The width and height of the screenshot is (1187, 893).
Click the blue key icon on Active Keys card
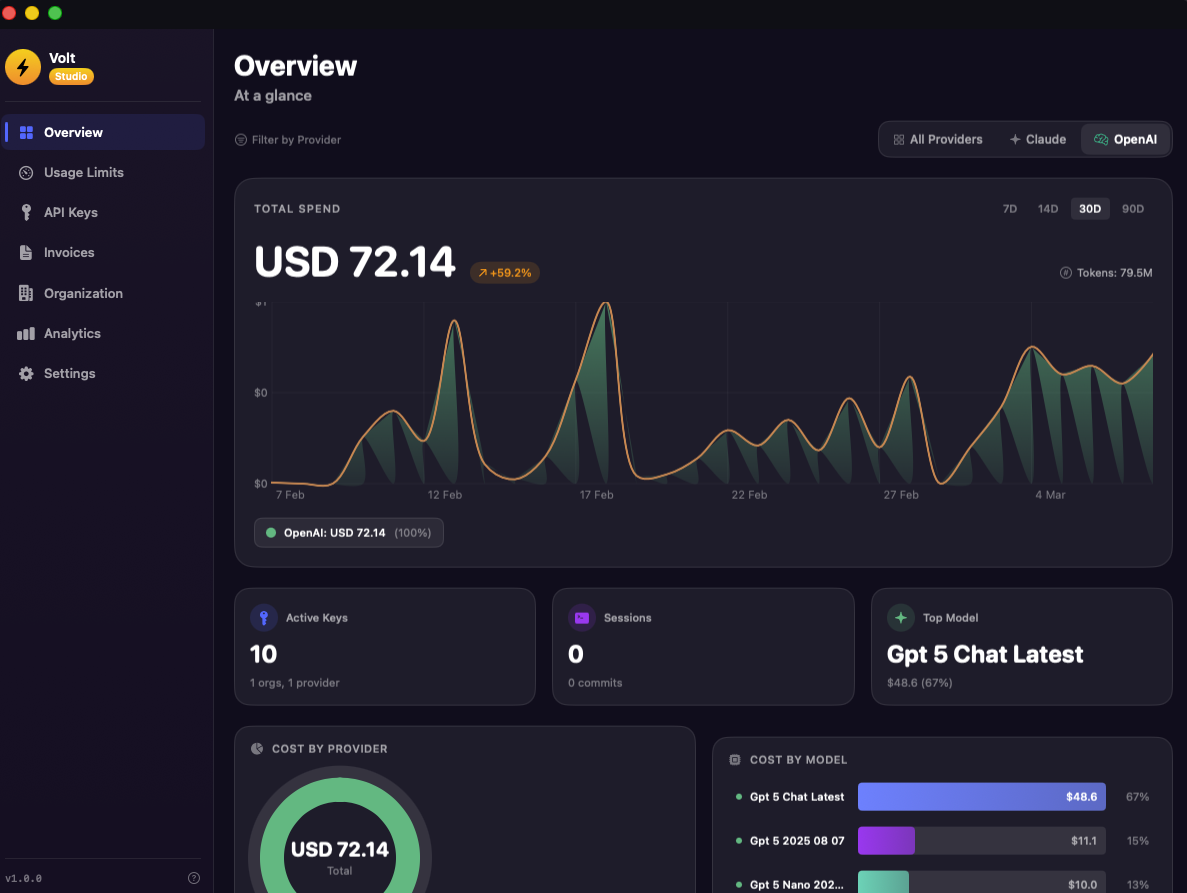264,618
